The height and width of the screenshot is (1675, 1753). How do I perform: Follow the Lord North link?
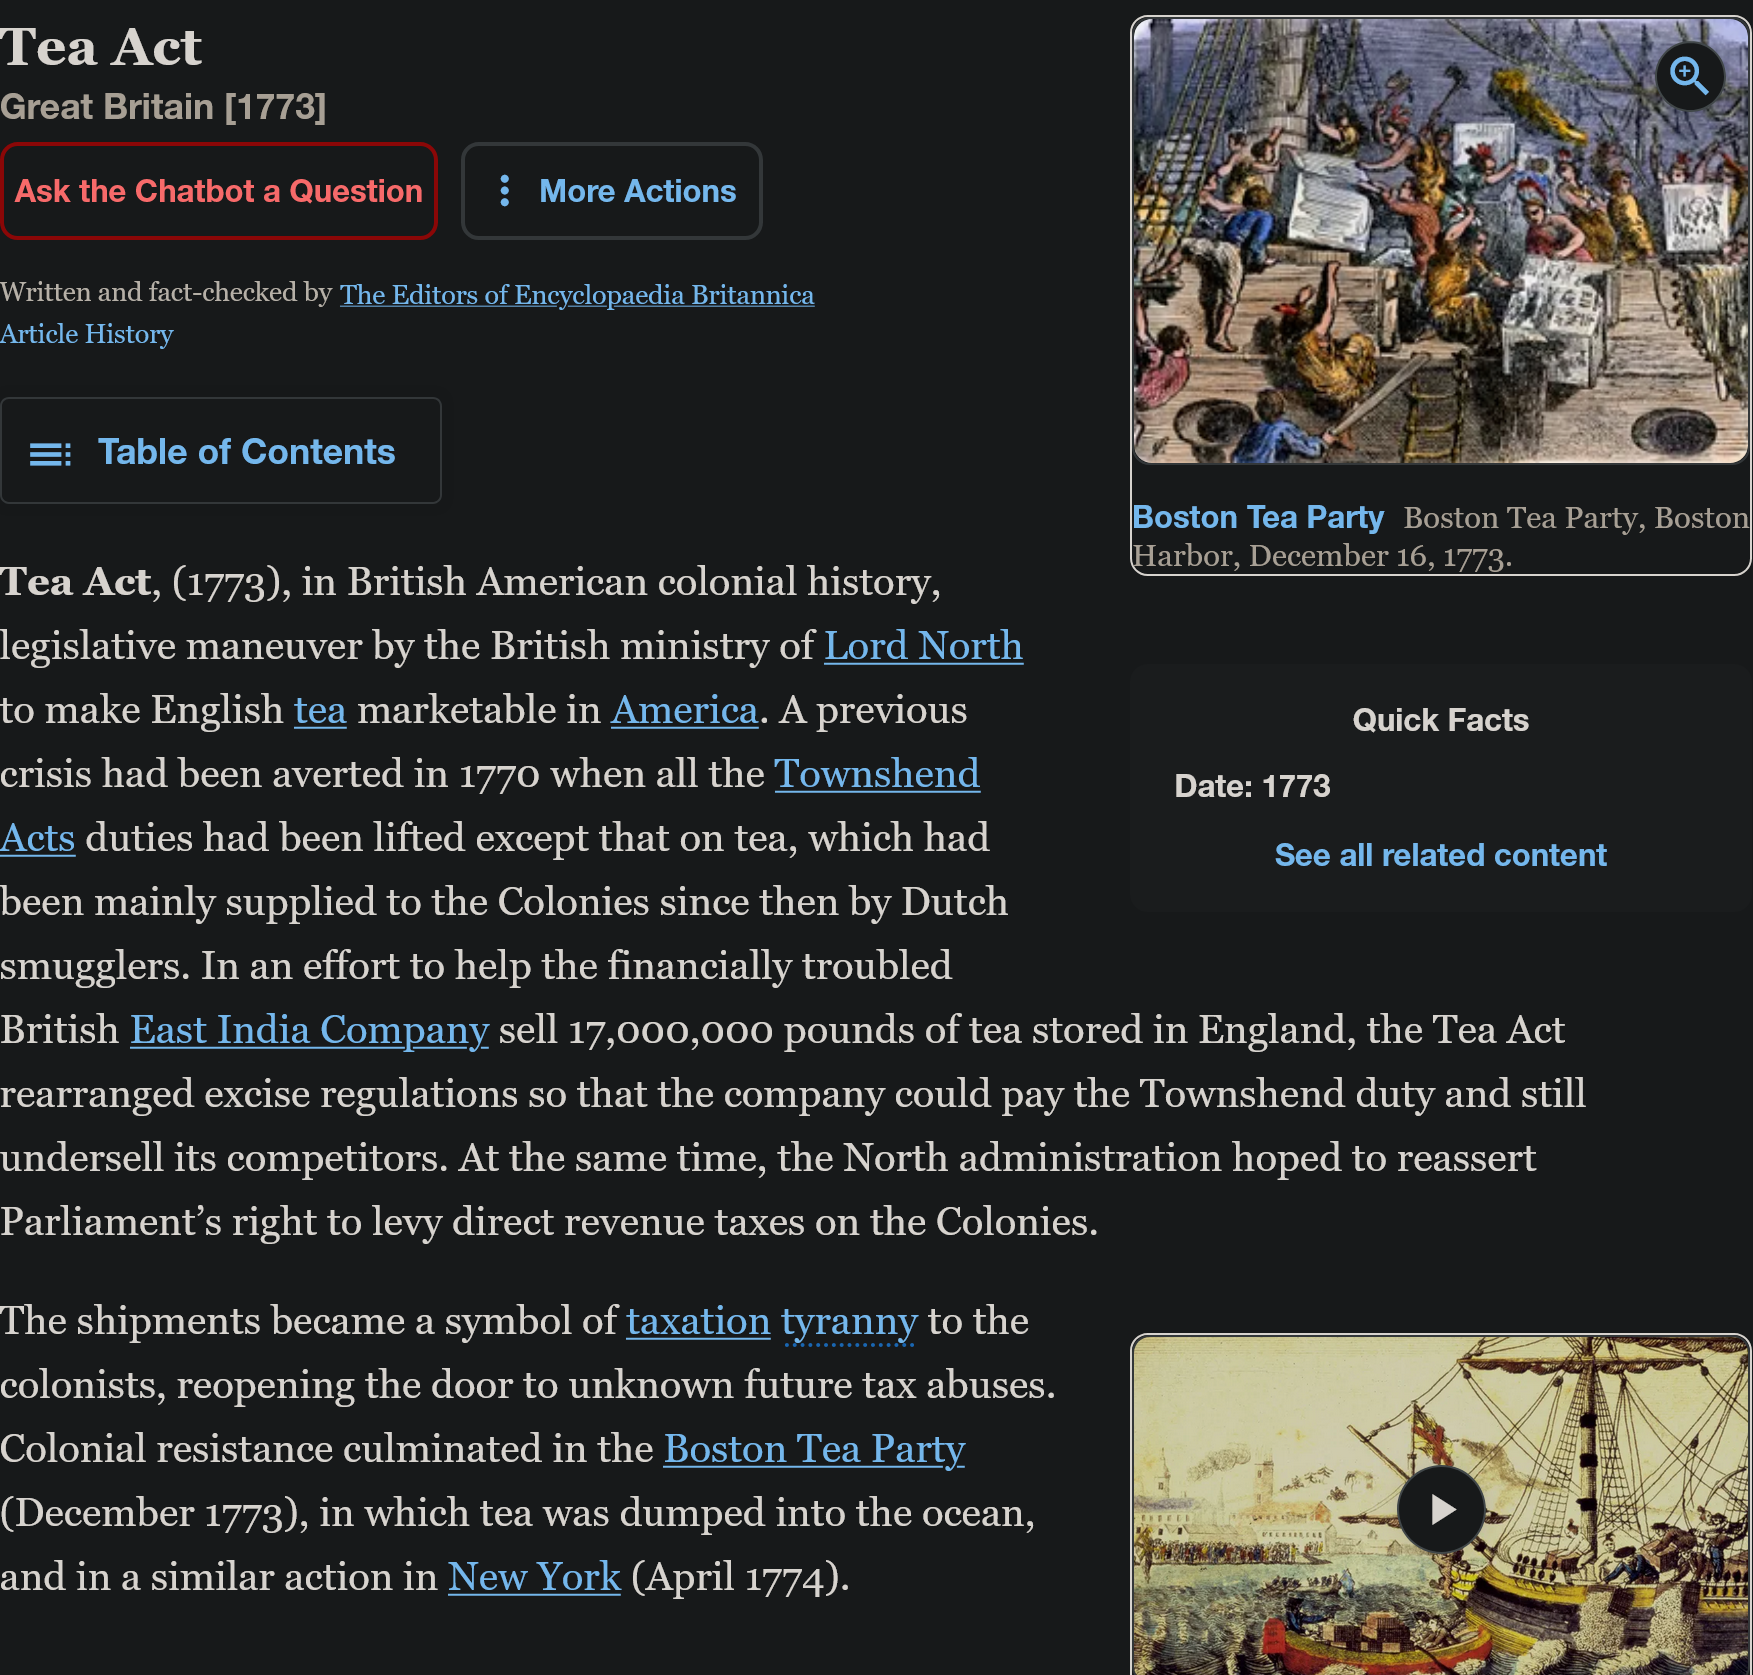(923, 646)
